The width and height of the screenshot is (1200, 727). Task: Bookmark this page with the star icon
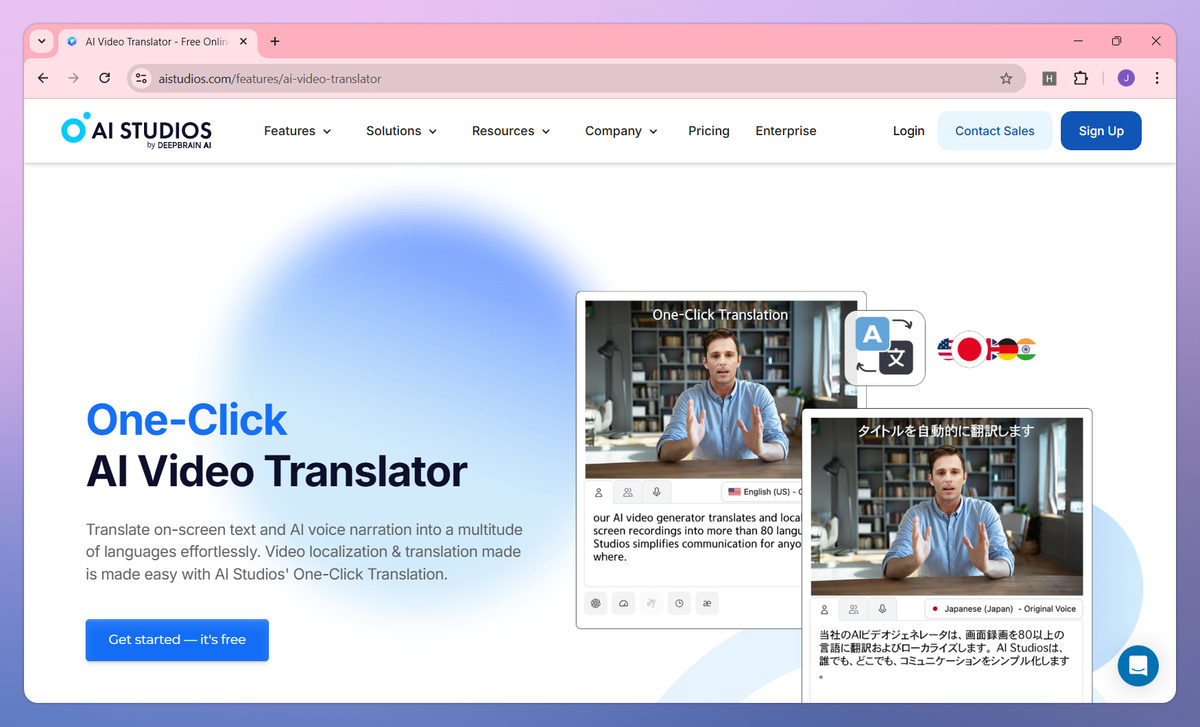point(1006,78)
